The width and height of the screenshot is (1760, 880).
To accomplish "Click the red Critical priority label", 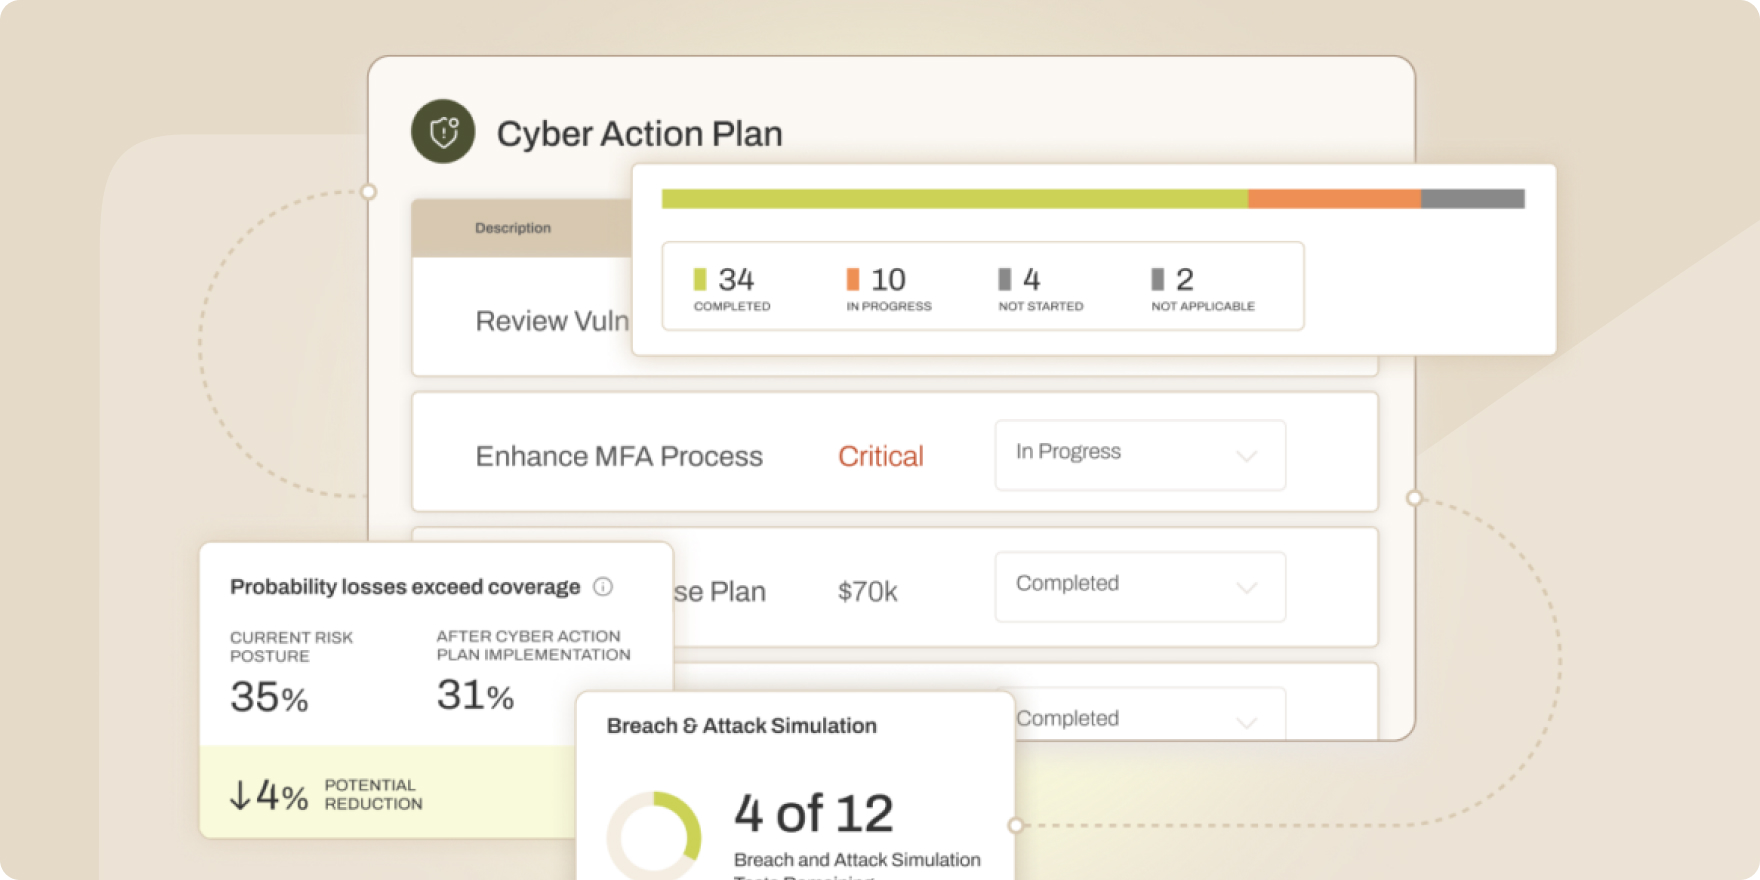I will click(880, 456).
